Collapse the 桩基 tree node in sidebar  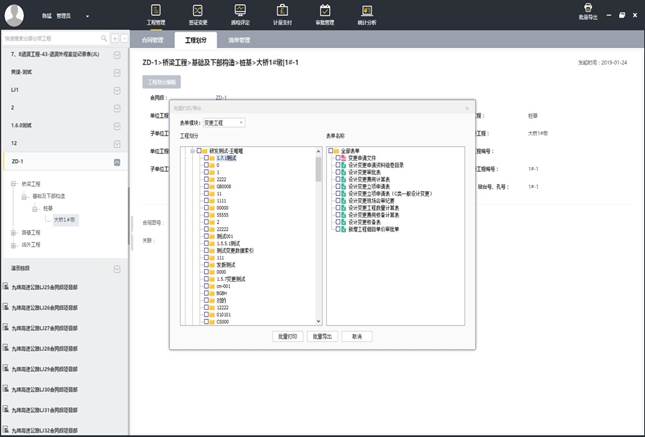tap(35, 209)
